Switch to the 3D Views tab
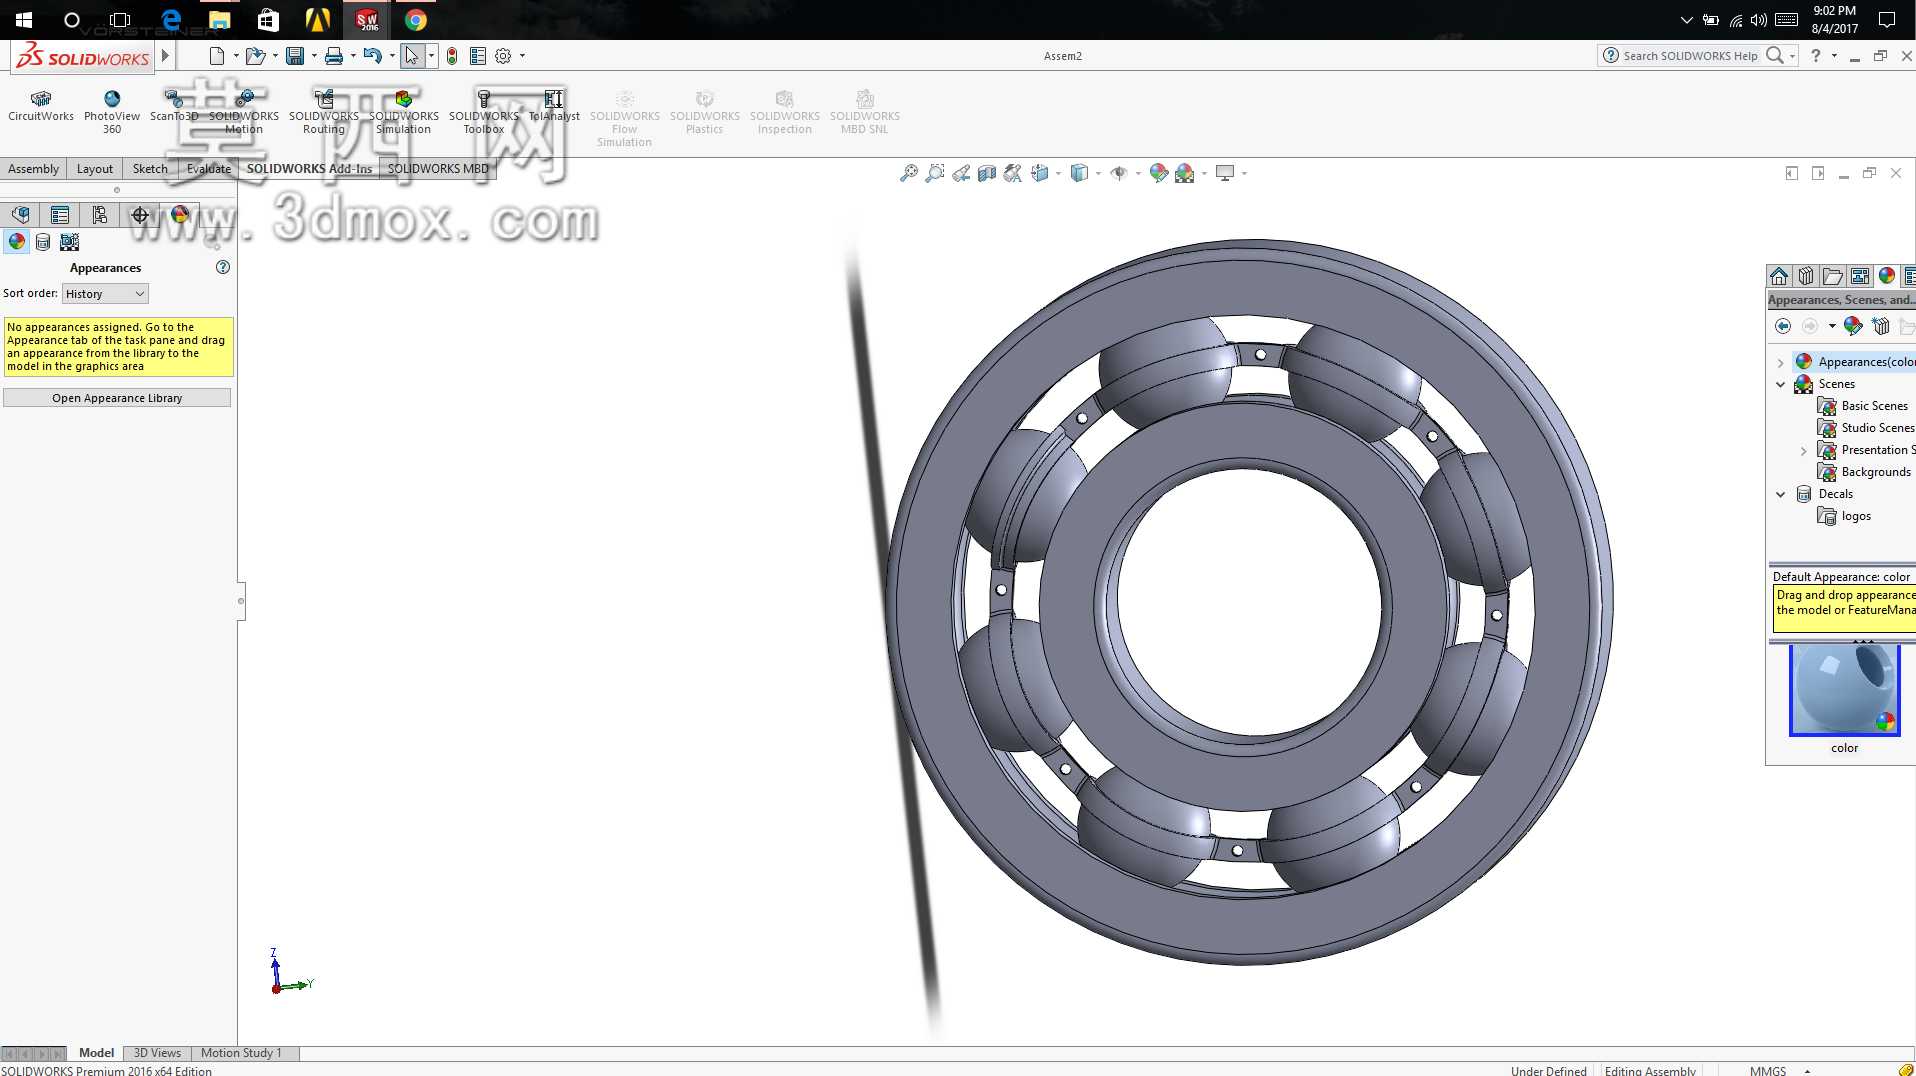This screenshot has height=1076, width=1916. 157,1053
